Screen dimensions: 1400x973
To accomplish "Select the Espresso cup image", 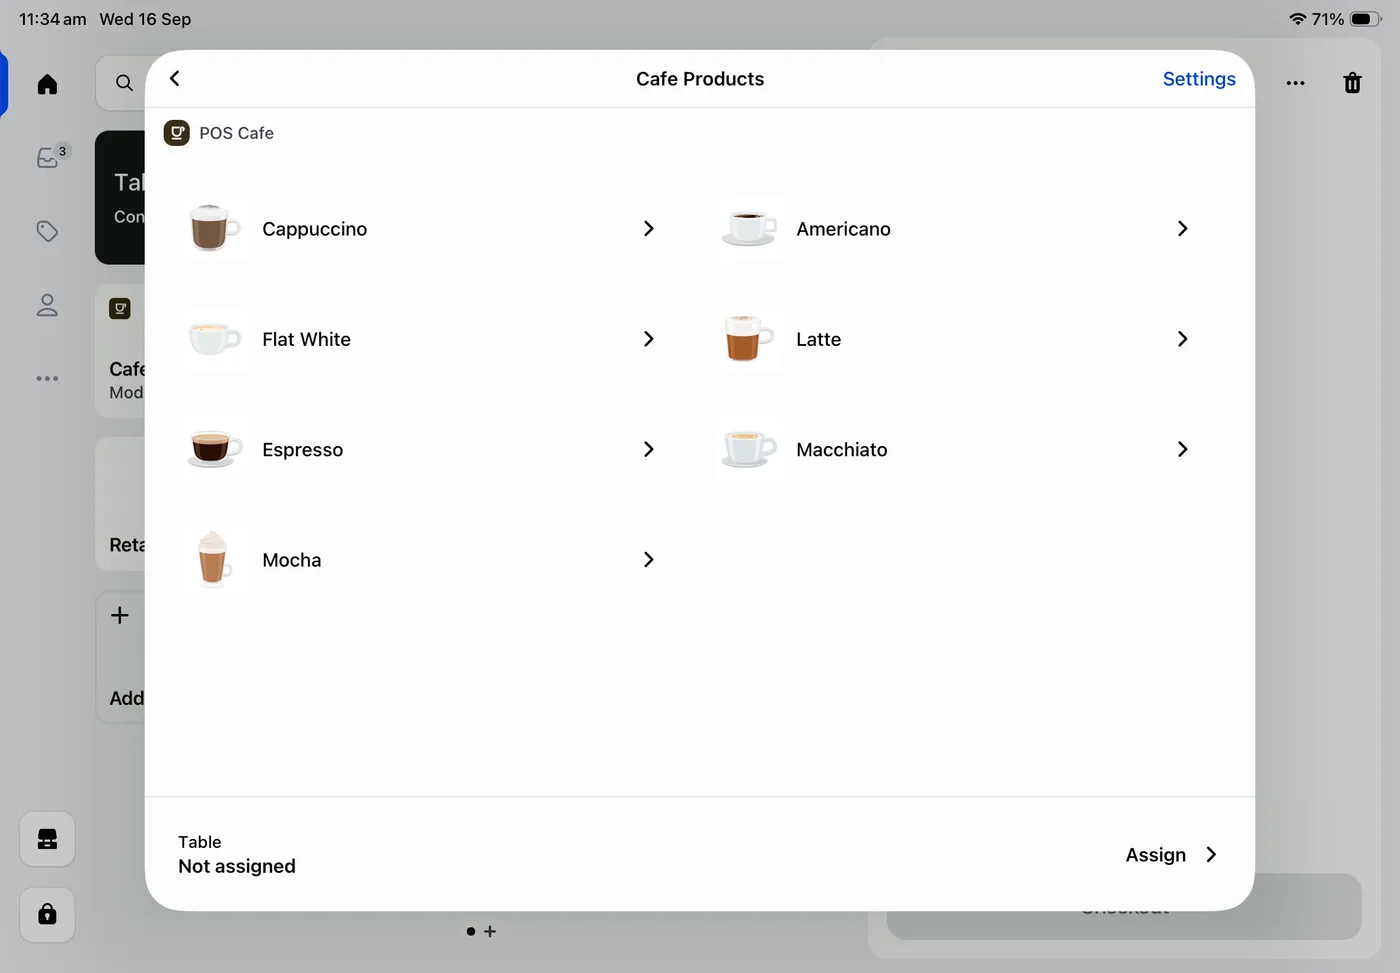I will (x=215, y=449).
